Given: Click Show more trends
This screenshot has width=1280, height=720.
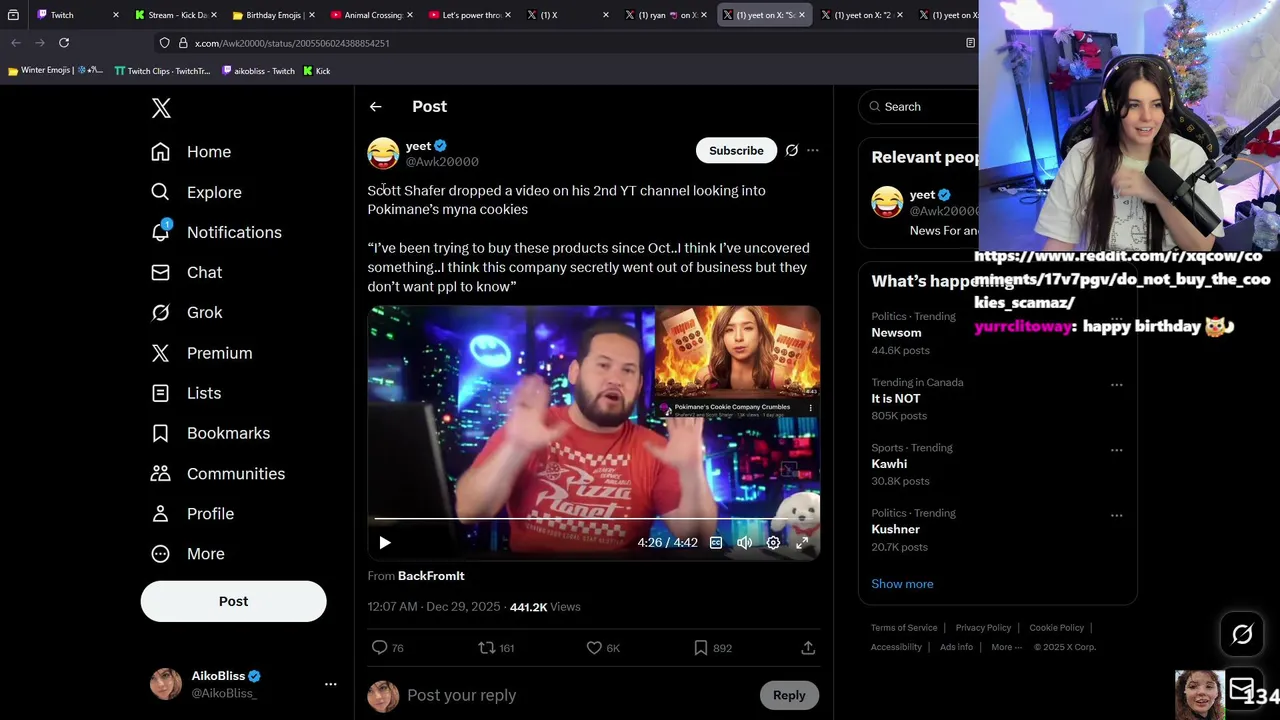Looking at the screenshot, I should coord(902,584).
